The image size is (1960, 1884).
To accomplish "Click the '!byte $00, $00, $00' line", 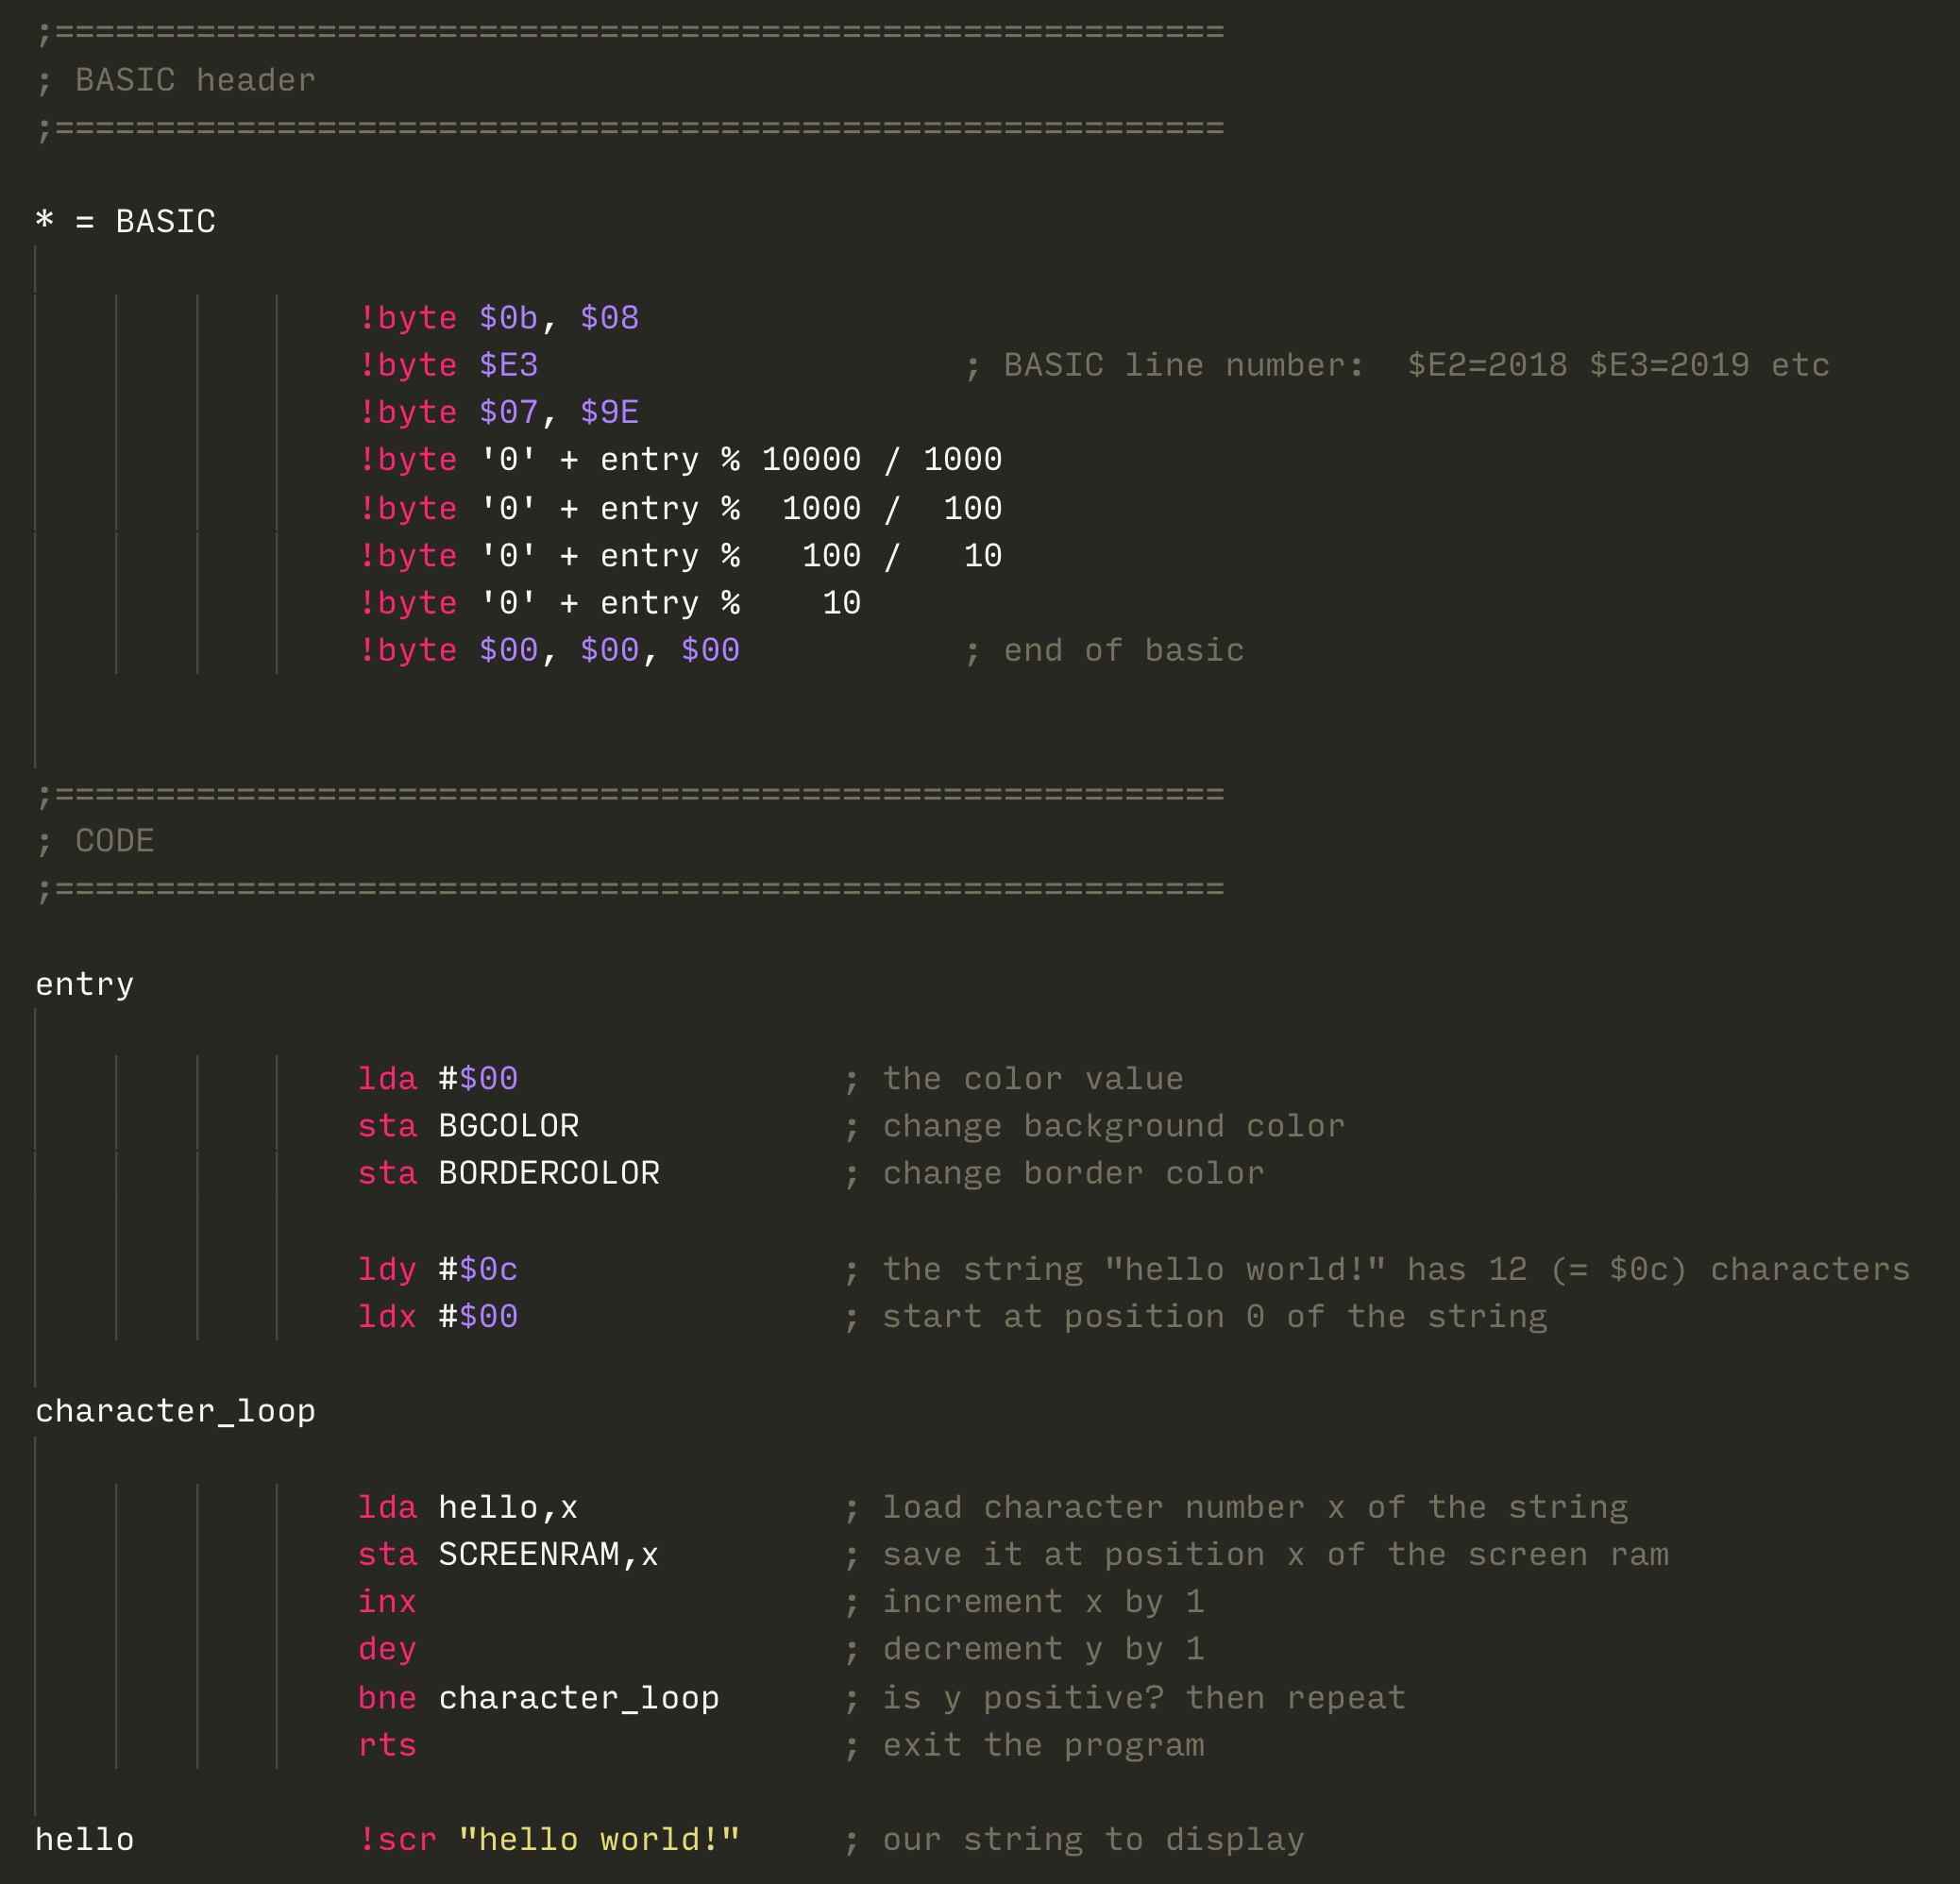I will [549, 650].
